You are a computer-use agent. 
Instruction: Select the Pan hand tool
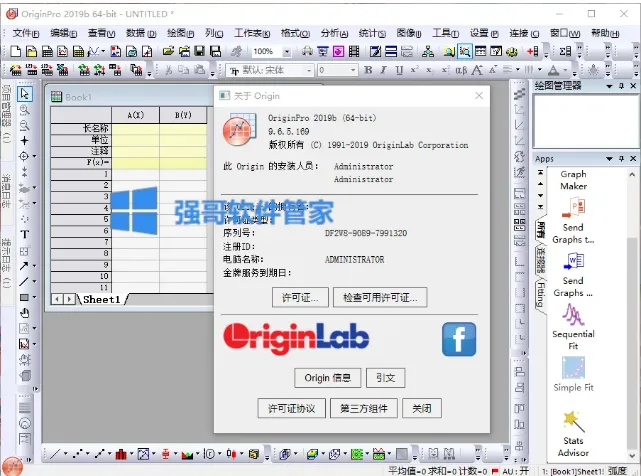point(25,313)
